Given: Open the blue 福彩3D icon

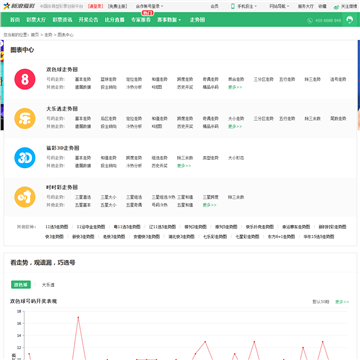Looking at the screenshot, I should point(25,158).
